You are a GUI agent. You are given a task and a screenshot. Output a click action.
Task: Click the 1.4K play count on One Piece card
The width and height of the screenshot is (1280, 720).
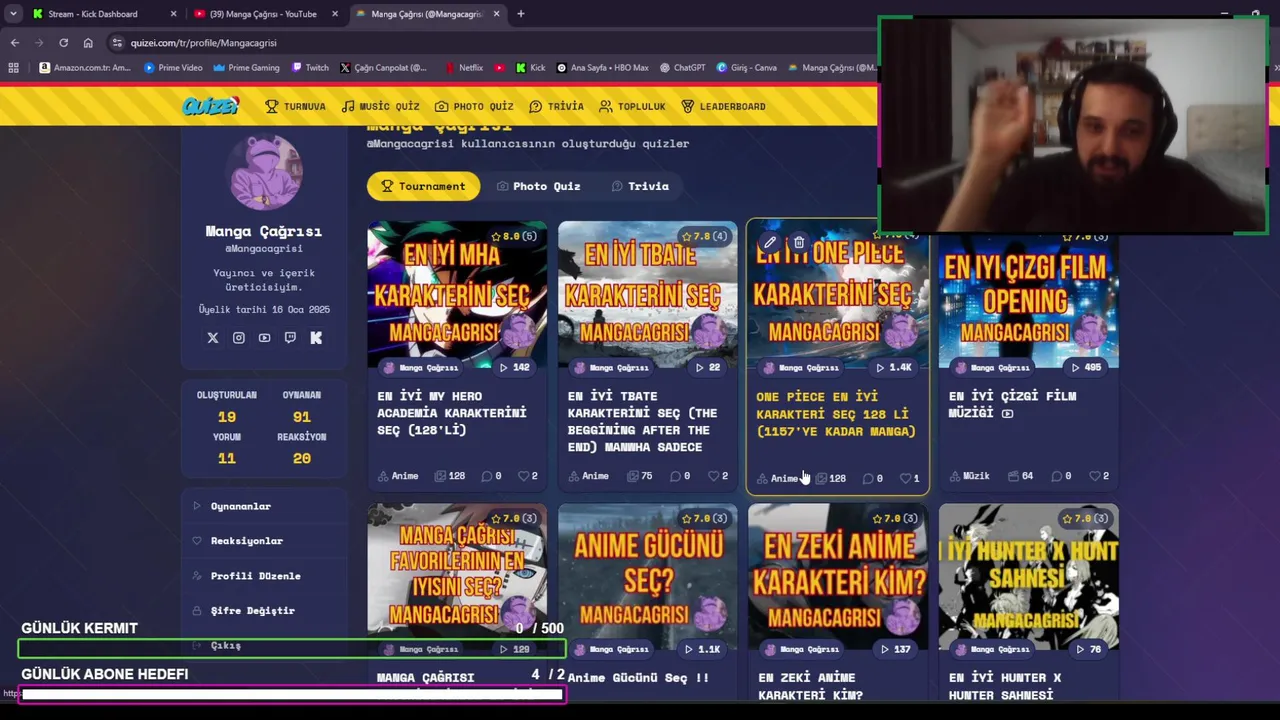pyautogui.click(x=893, y=367)
